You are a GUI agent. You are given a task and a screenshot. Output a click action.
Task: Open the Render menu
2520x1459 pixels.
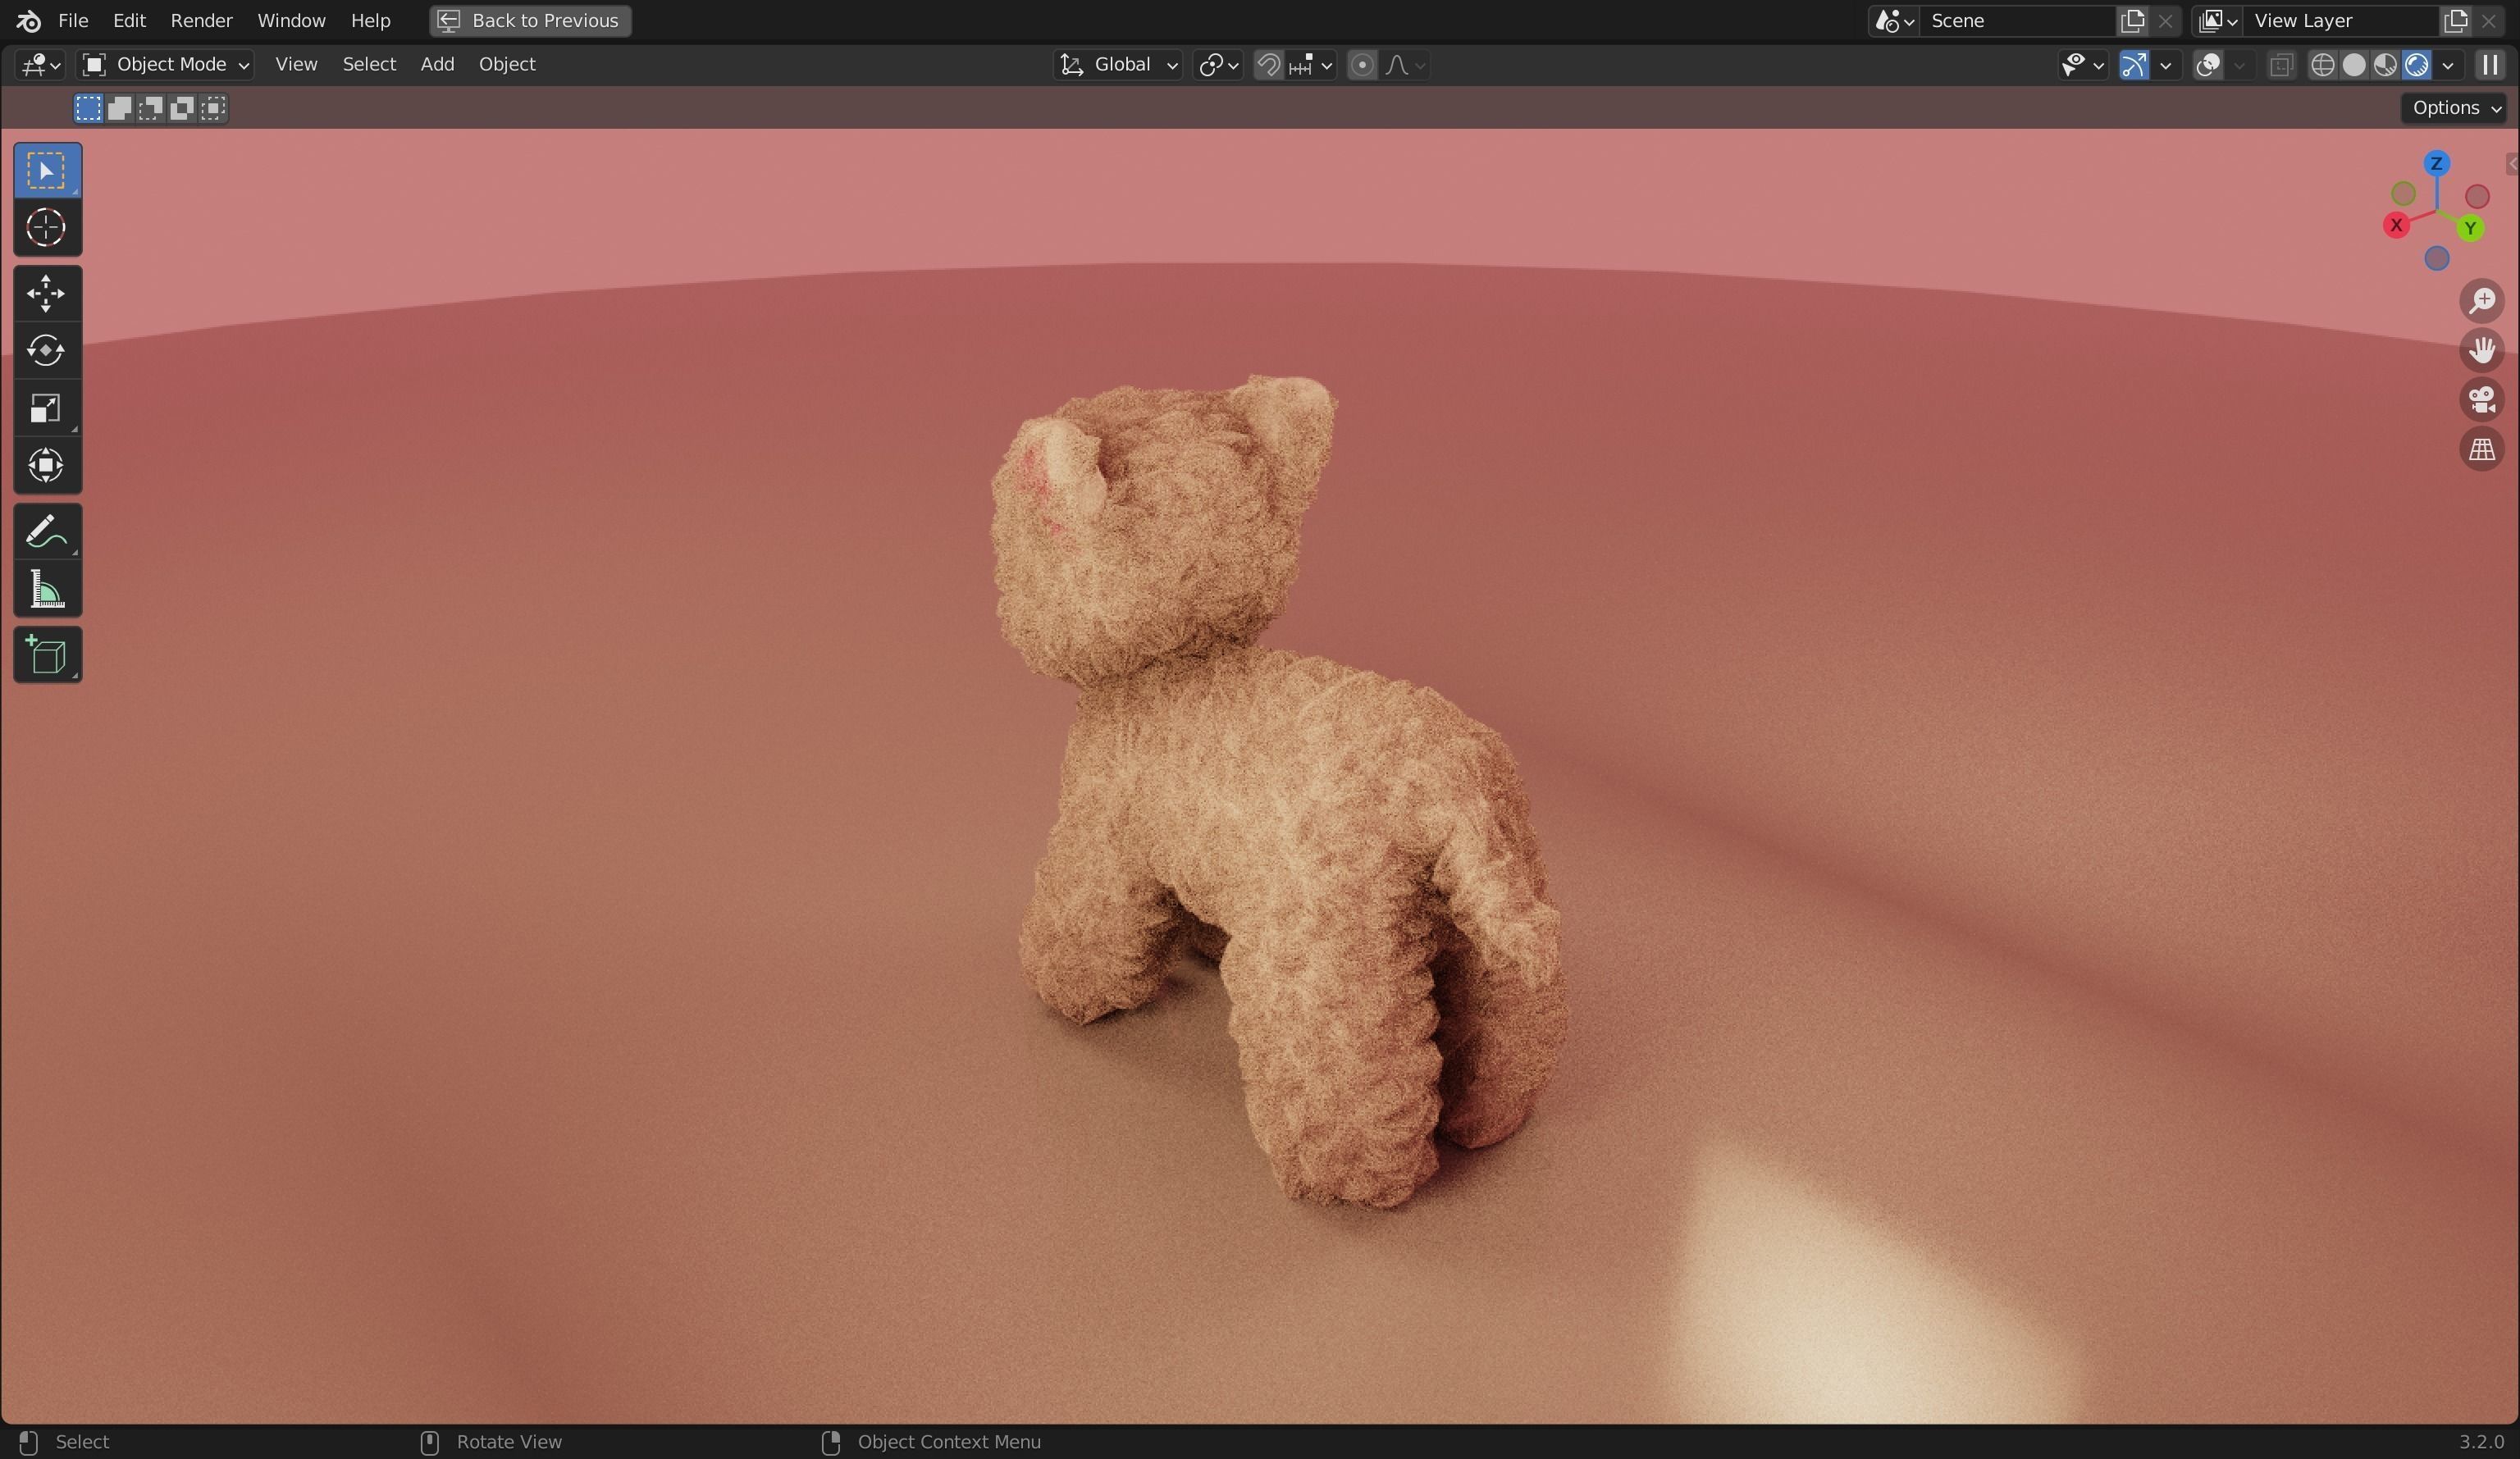201,20
